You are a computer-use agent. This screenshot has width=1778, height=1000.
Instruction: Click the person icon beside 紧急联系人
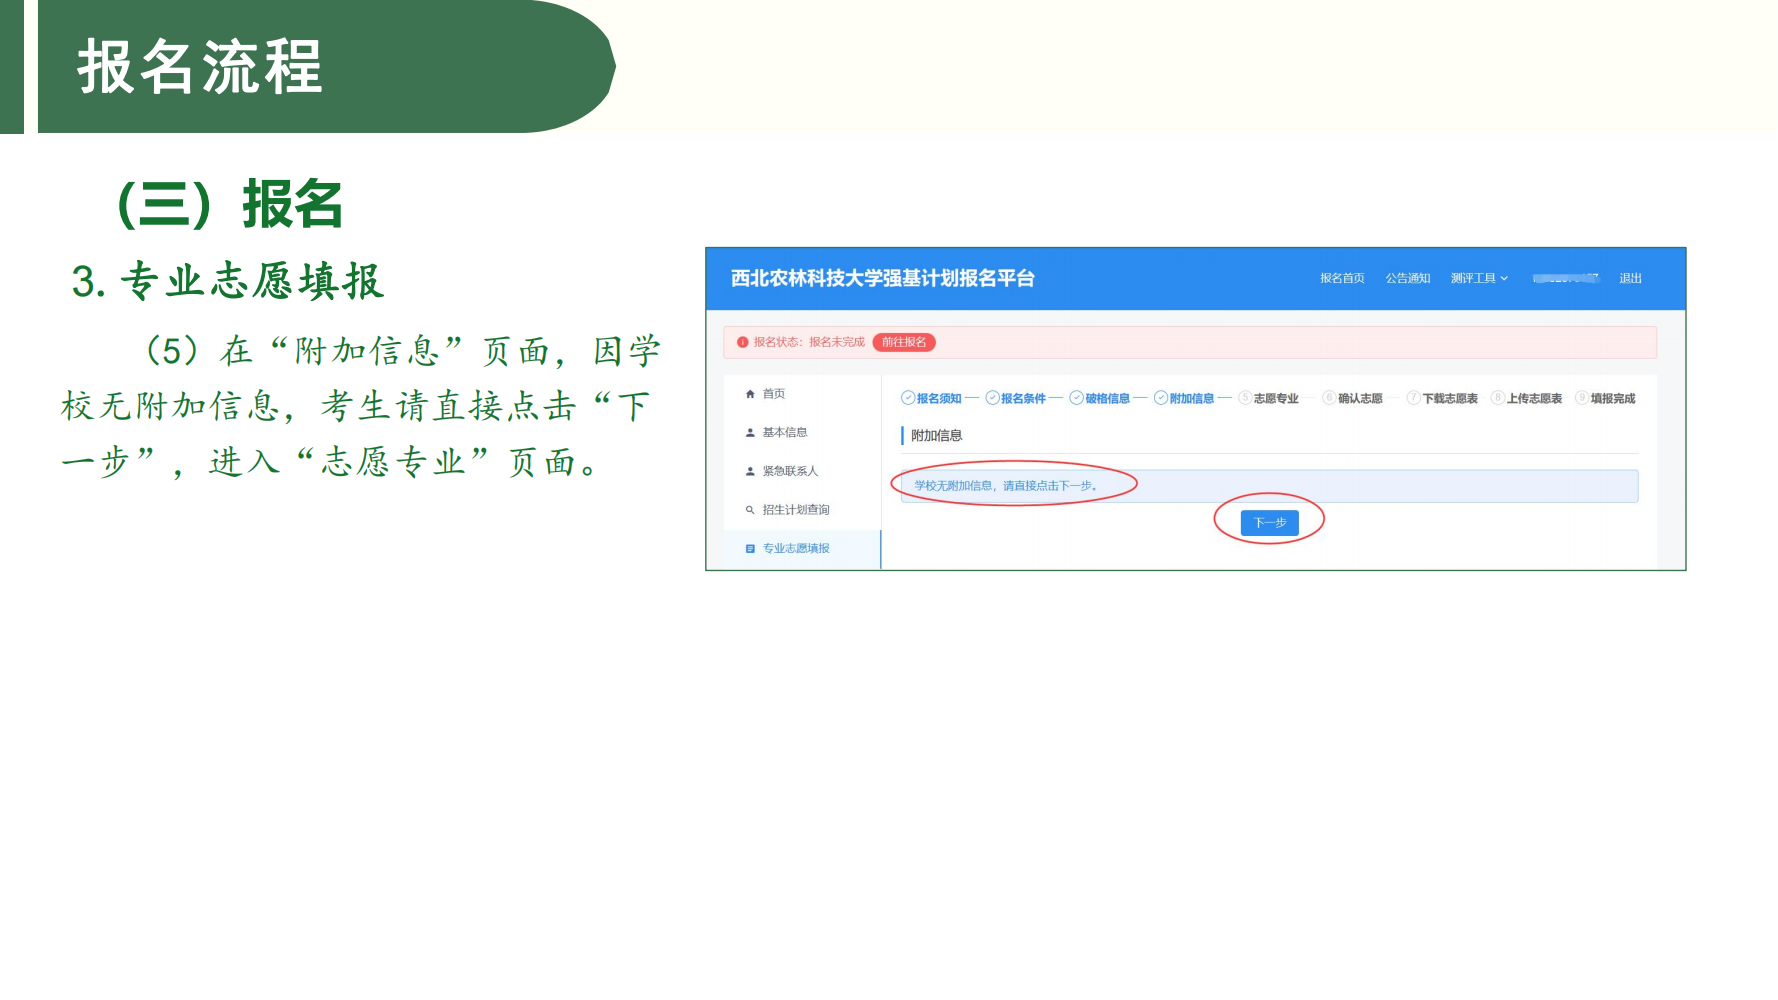750,471
